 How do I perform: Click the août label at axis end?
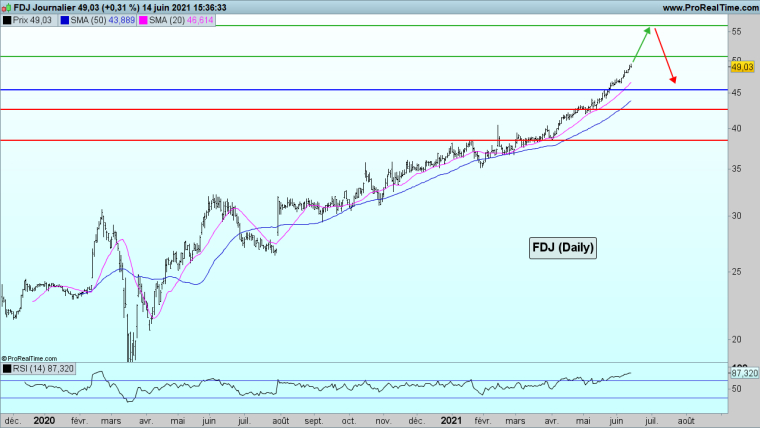pos(686,421)
